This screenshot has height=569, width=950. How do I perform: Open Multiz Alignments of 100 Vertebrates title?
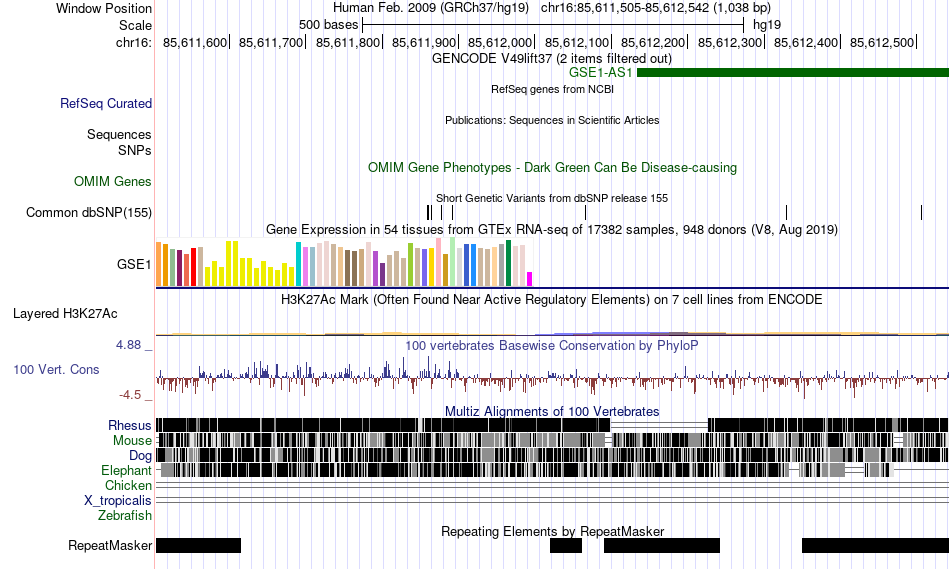click(552, 411)
